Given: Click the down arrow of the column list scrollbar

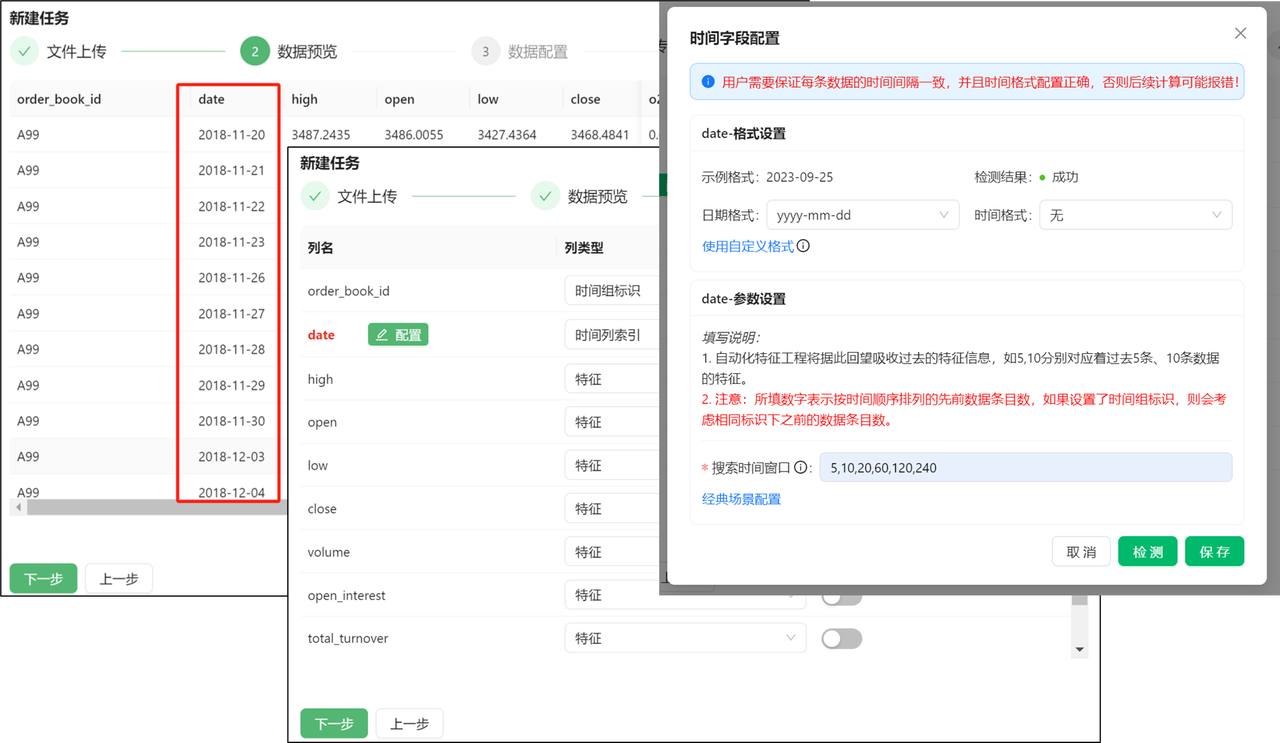Looking at the screenshot, I should (x=1079, y=650).
